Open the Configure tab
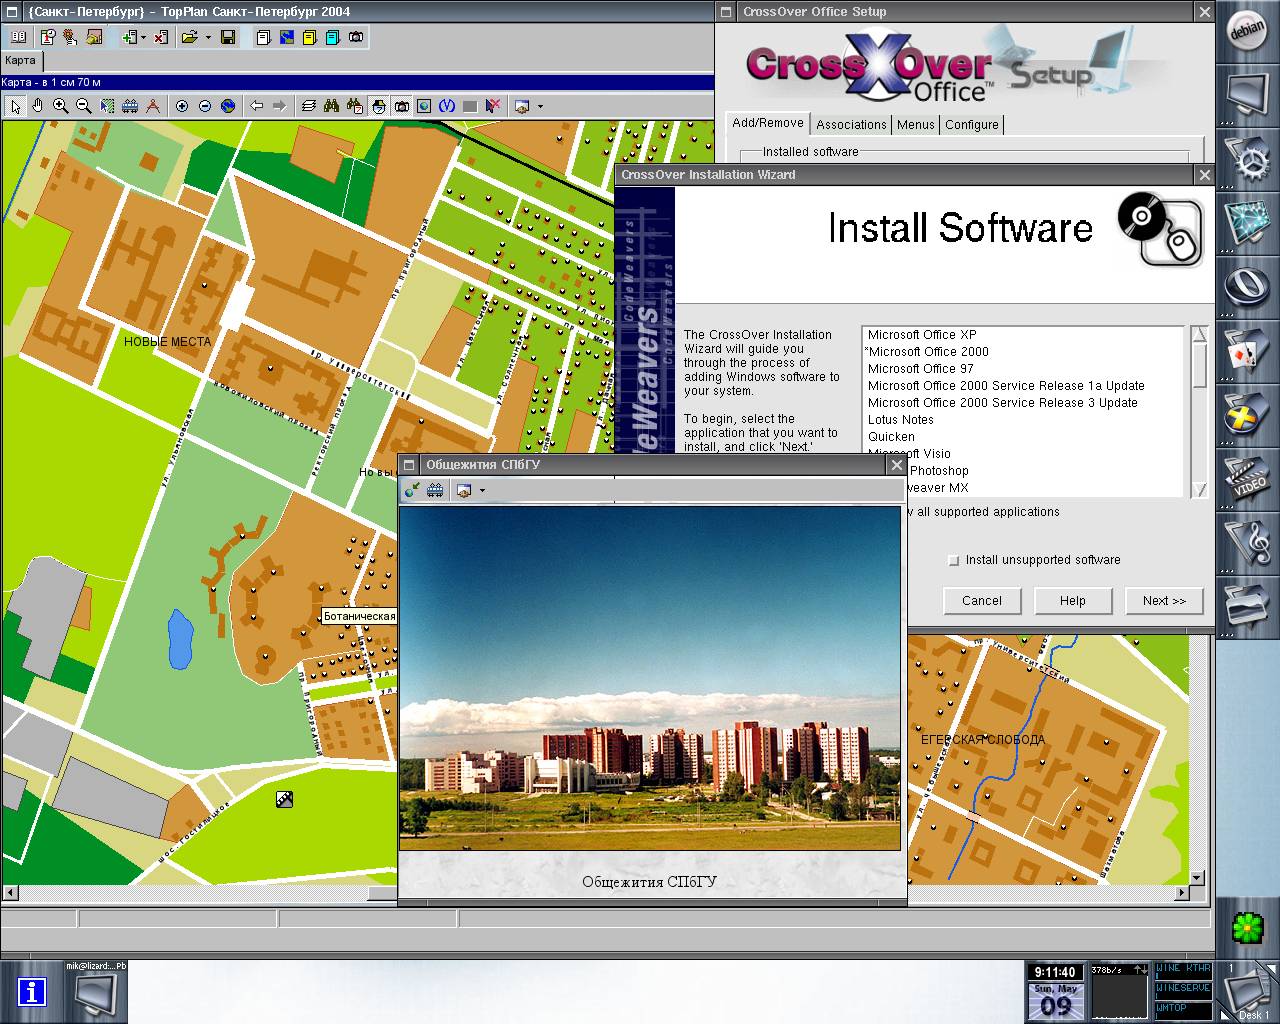This screenshot has width=1280, height=1024. 971,125
